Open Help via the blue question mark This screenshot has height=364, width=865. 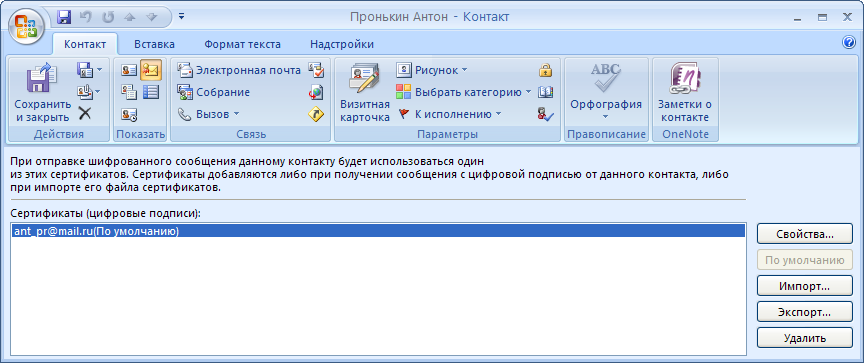tap(849, 43)
